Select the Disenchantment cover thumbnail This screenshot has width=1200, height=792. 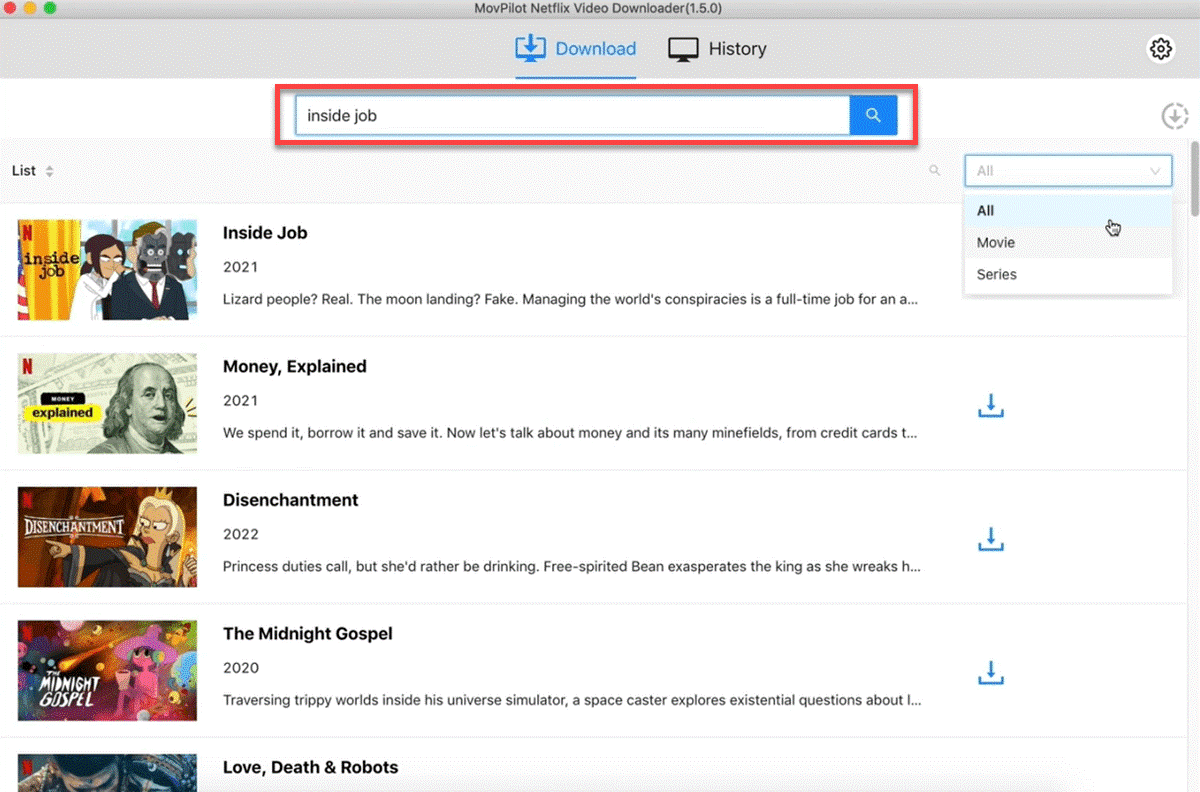[107, 537]
